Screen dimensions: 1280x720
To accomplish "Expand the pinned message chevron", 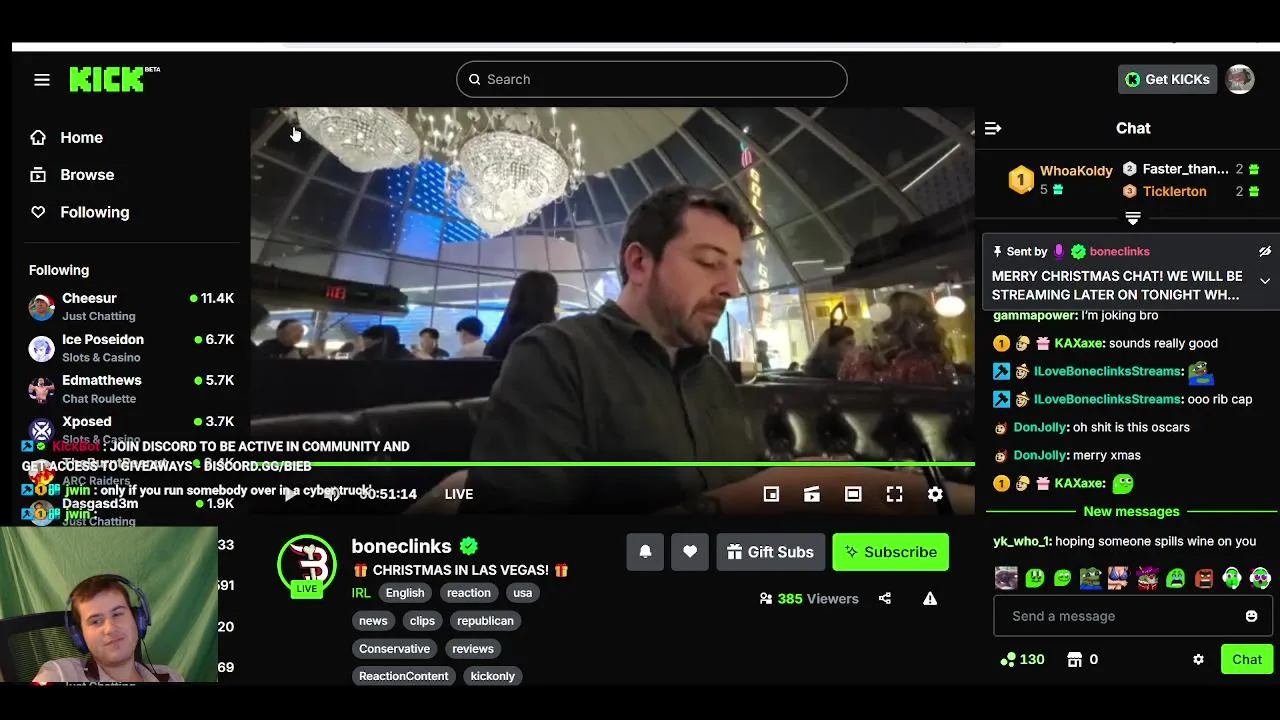I will [x=1265, y=281].
